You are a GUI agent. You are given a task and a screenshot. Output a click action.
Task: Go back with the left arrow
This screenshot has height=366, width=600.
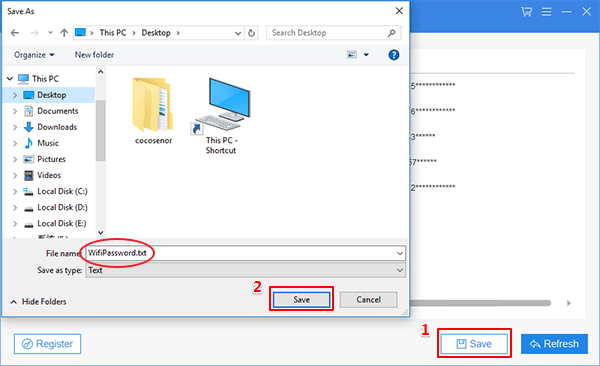[15, 33]
